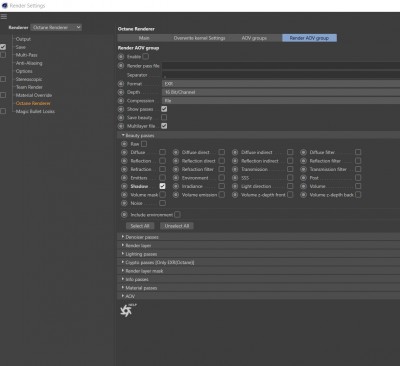The image size is (400, 366).
Task: Click the Render pass file input field
Action: (281, 66)
